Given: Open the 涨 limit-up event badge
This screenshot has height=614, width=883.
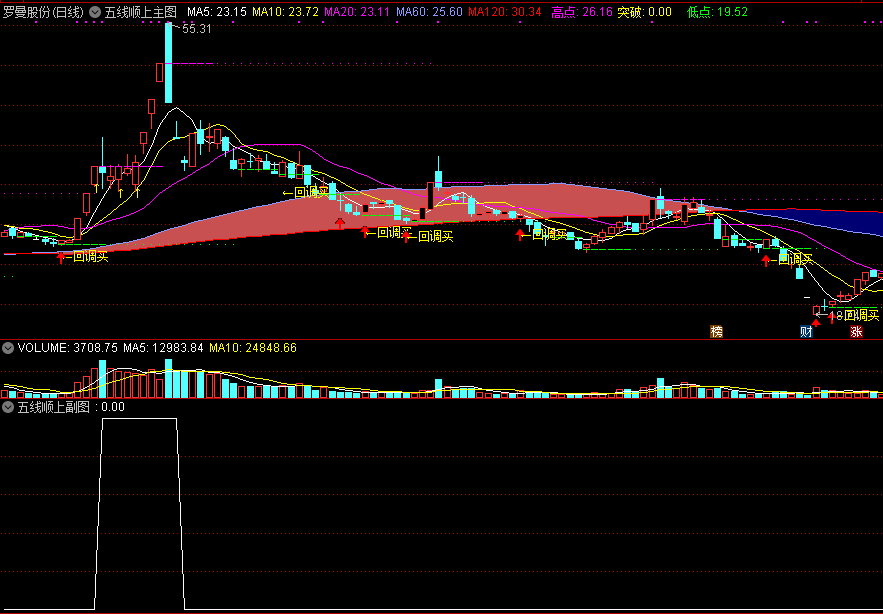Looking at the screenshot, I should (x=856, y=332).
